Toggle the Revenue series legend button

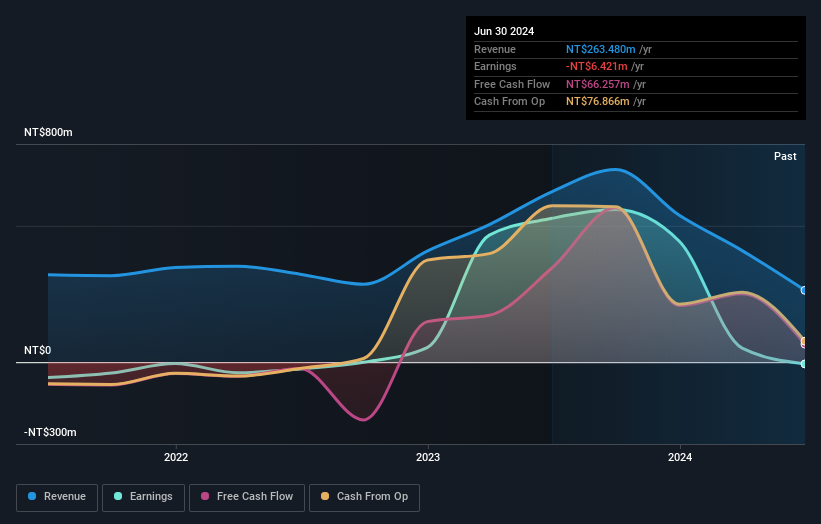pyautogui.click(x=57, y=497)
